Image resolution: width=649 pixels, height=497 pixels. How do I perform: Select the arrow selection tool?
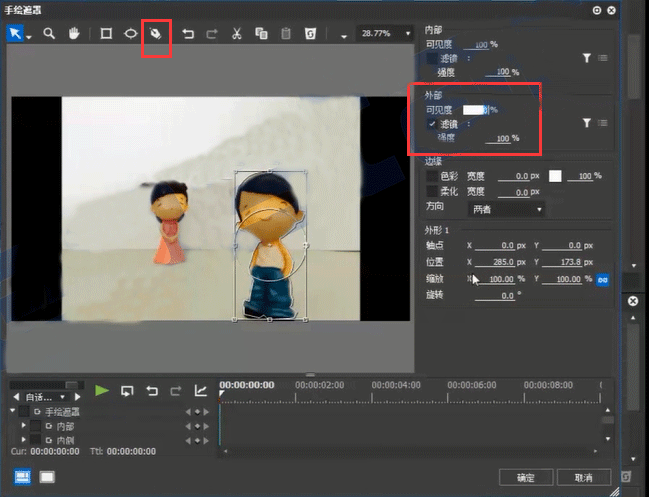[x=15, y=33]
